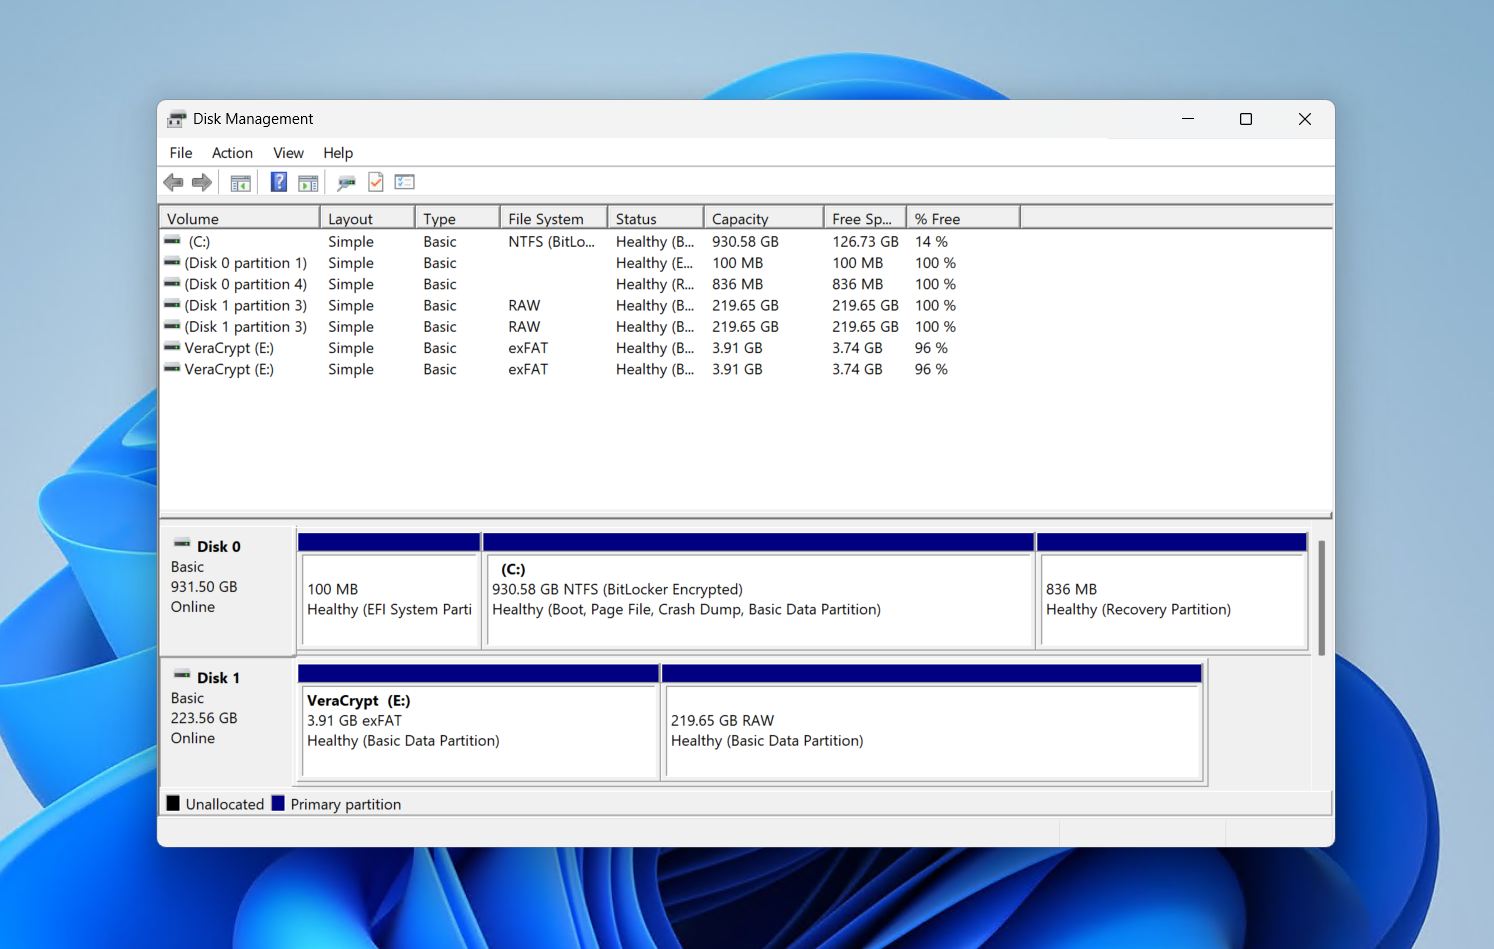The width and height of the screenshot is (1494, 949).
Task: Click the disk icon next to Disk 1 label
Action: (x=182, y=676)
